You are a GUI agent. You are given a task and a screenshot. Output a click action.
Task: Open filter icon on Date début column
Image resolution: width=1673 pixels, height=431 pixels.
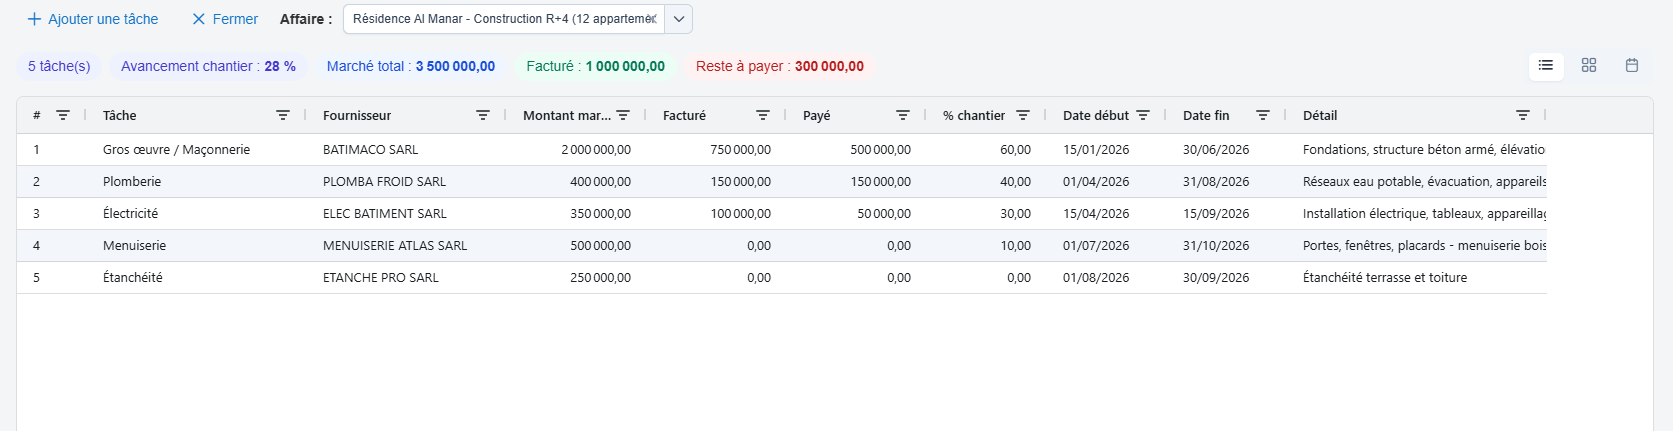coord(1143,115)
